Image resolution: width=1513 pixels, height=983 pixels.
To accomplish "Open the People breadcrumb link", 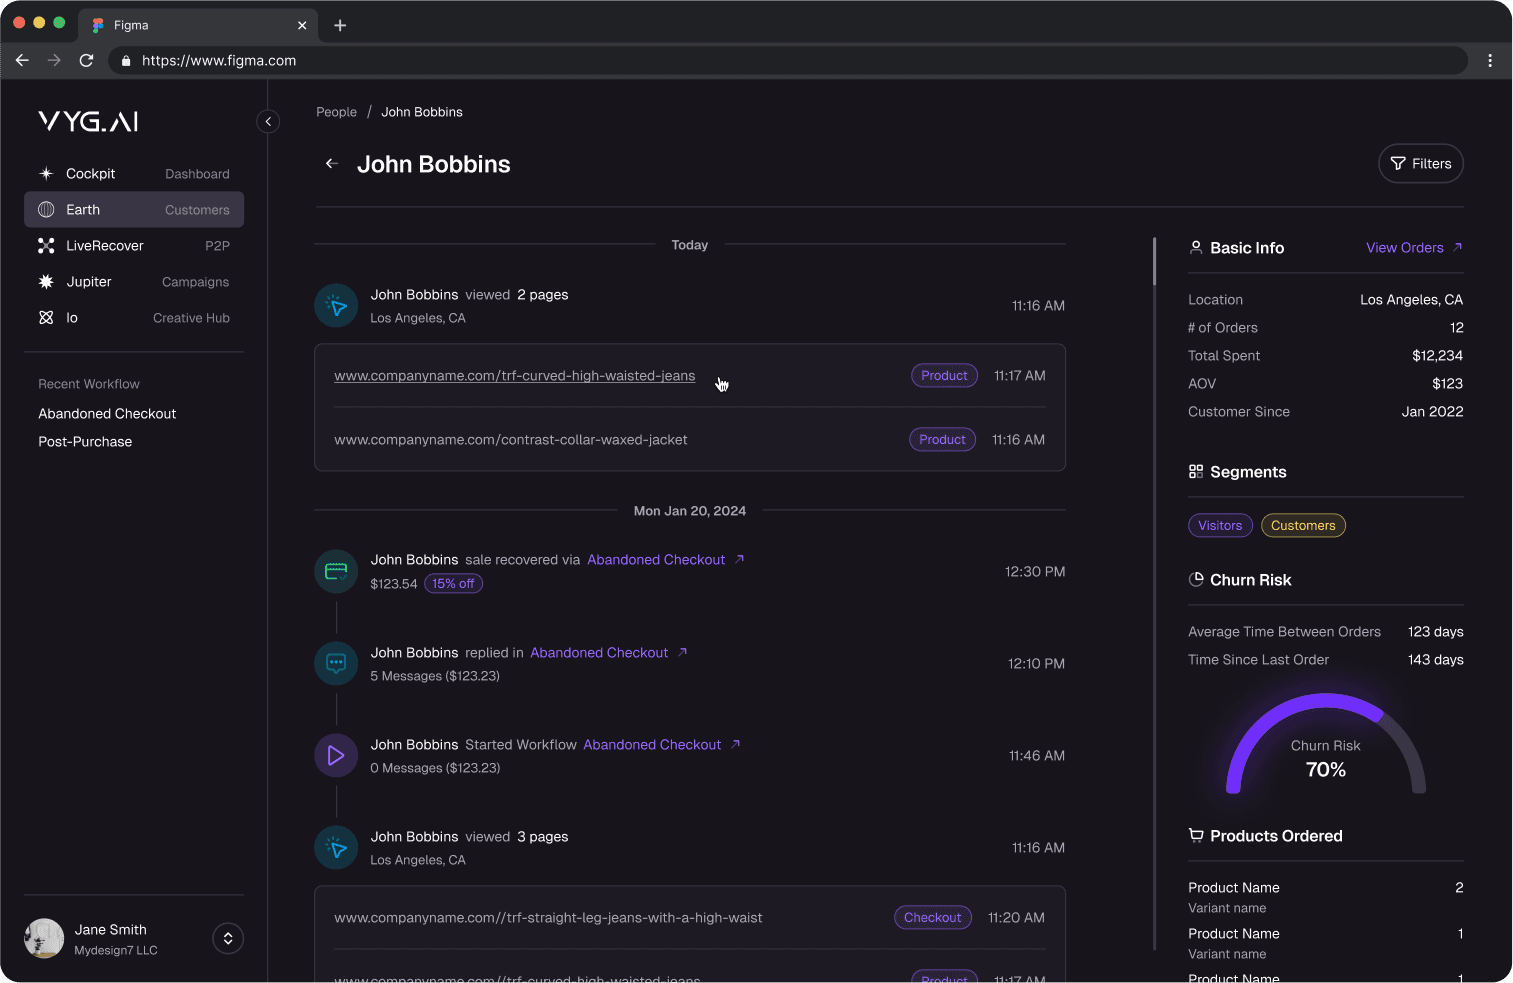I will [336, 112].
